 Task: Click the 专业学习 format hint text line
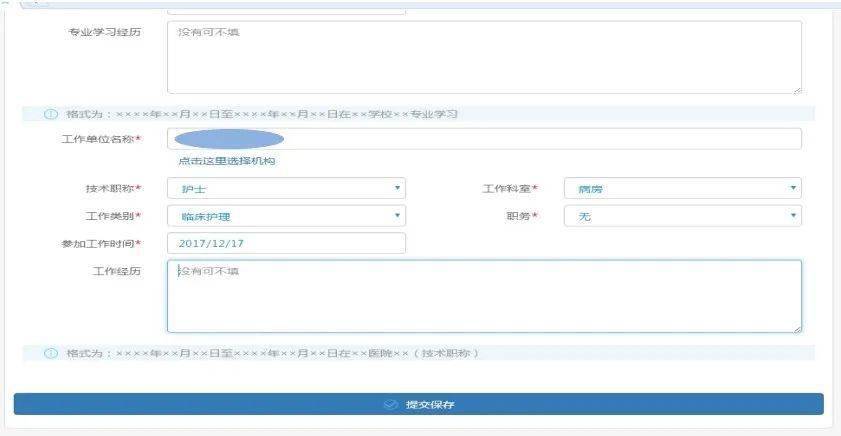pos(262,114)
